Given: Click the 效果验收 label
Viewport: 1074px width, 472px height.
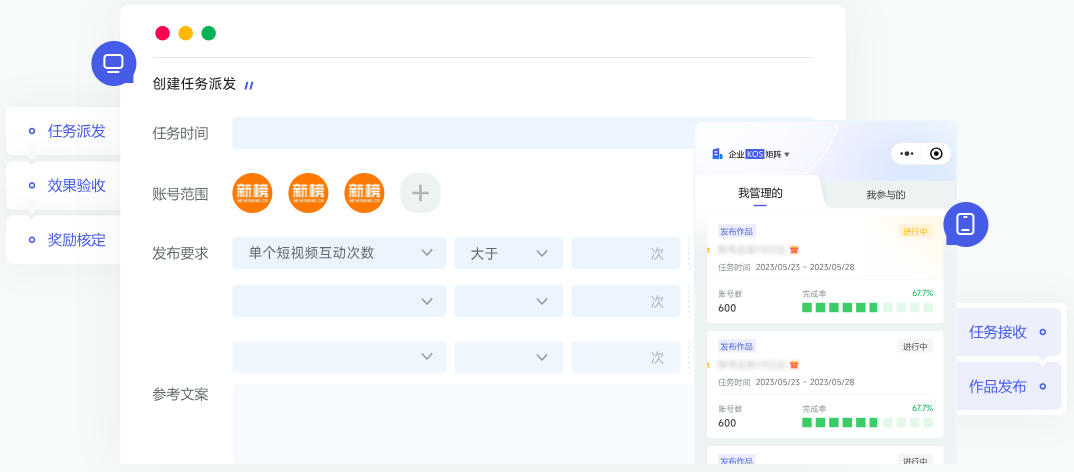Looking at the screenshot, I should pyautogui.click(x=76, y=185).
